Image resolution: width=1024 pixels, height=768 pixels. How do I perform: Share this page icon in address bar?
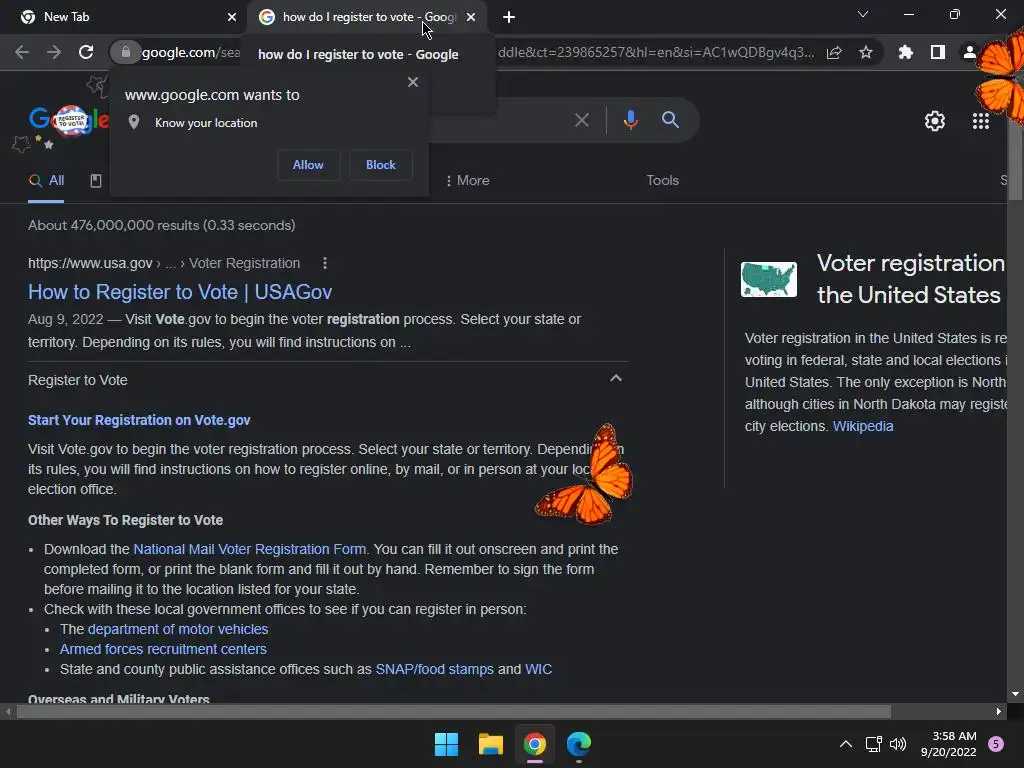834,53
